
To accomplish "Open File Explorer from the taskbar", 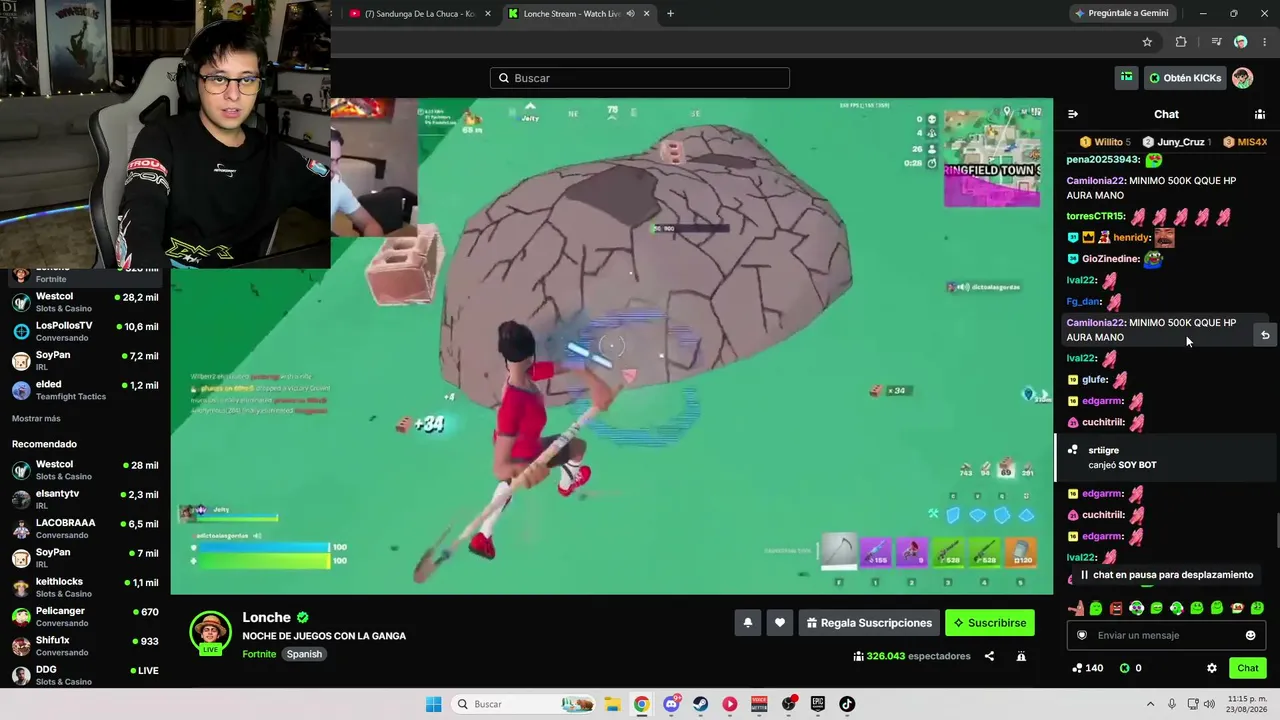I will pos(612,704).
